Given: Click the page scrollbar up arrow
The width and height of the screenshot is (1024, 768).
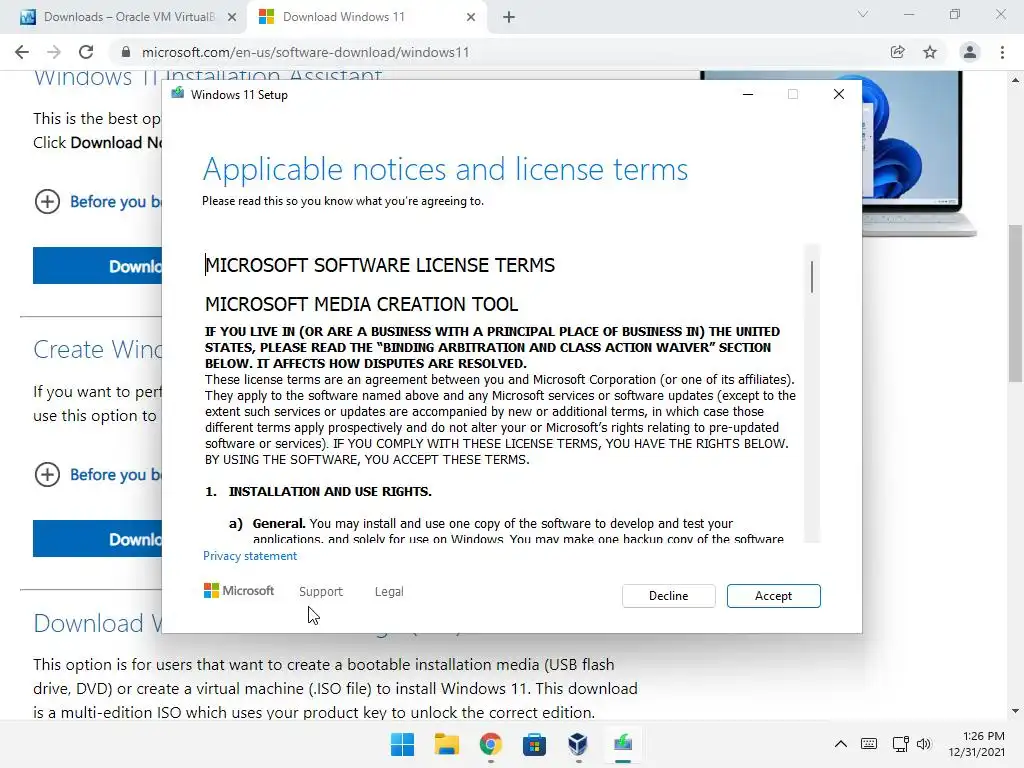Looking at the screenshot, I should (x=1015, y=80).
